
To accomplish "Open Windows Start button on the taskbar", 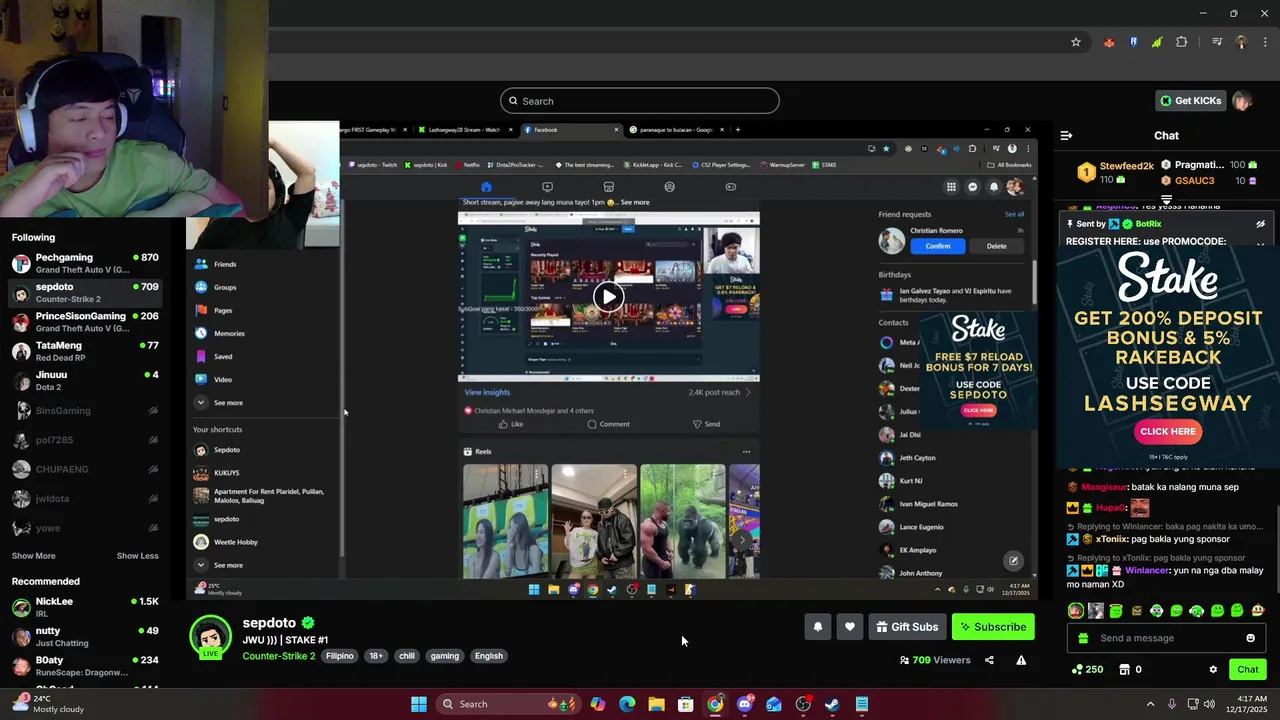I will click(x=419, y=704).
